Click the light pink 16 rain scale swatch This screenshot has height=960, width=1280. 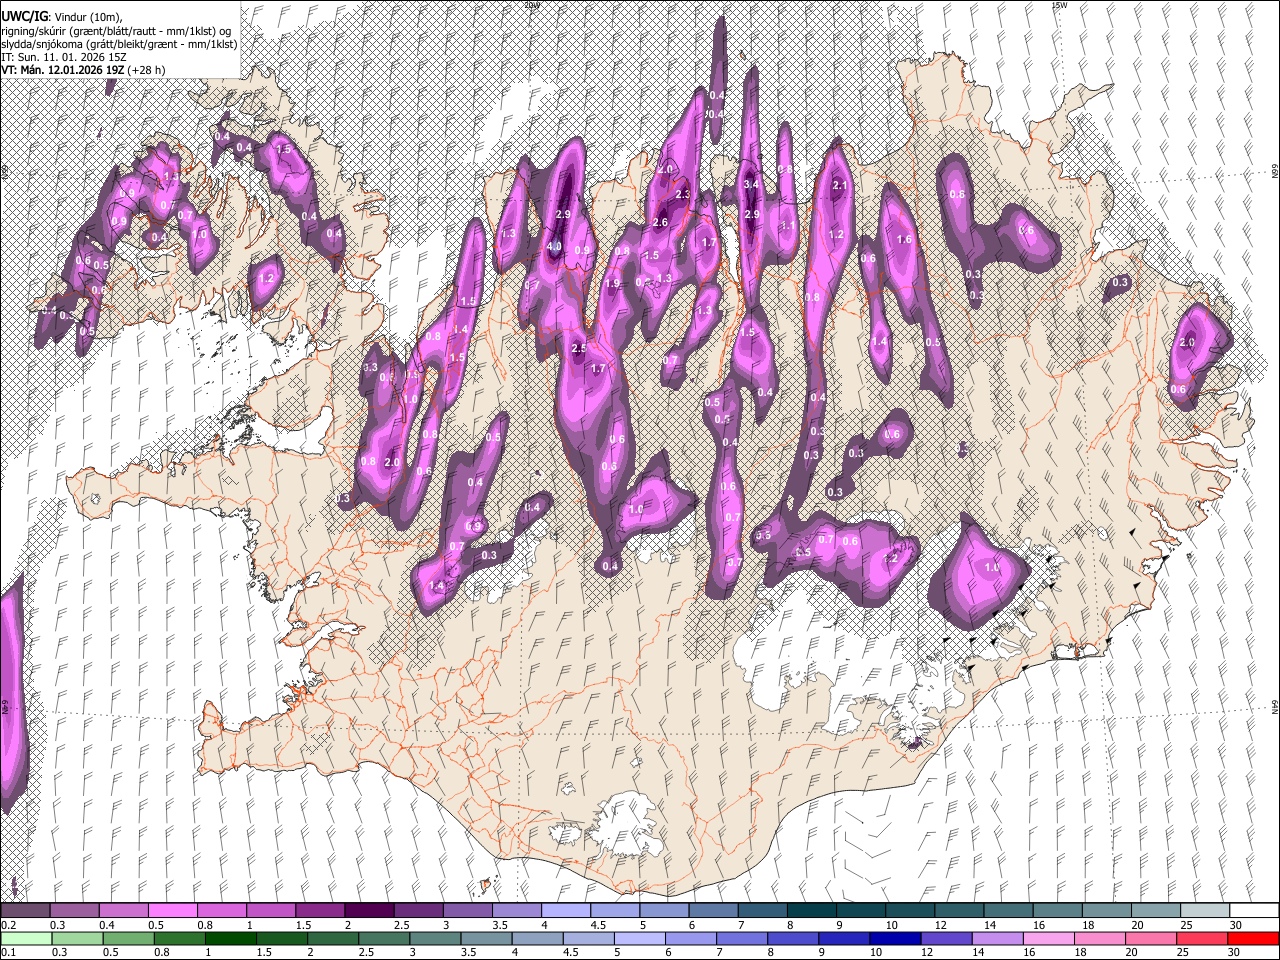[1049, 938]
